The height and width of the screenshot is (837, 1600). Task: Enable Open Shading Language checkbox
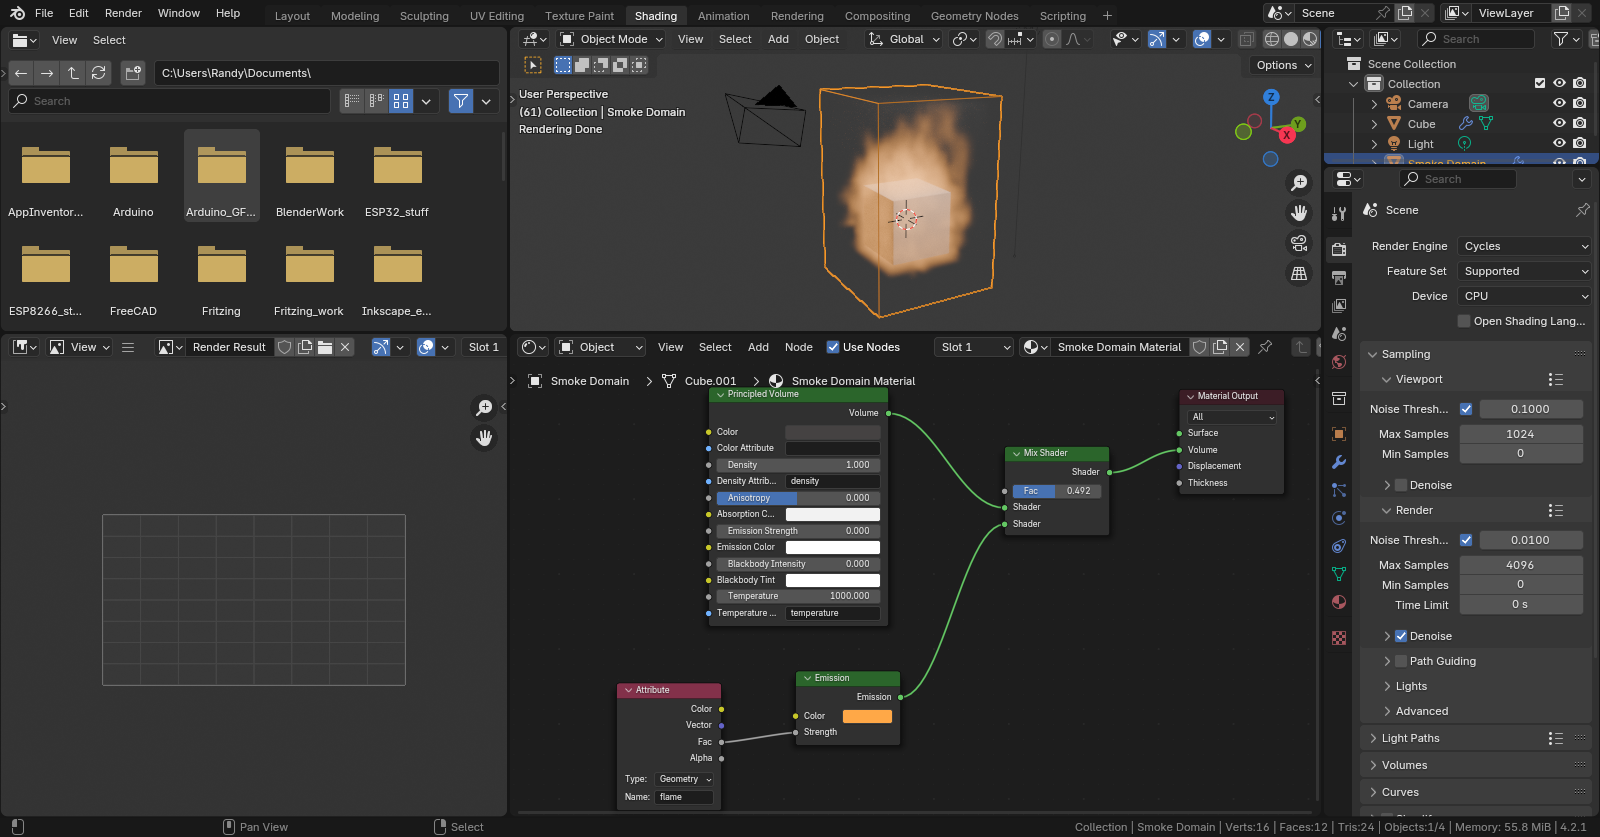1464,321
